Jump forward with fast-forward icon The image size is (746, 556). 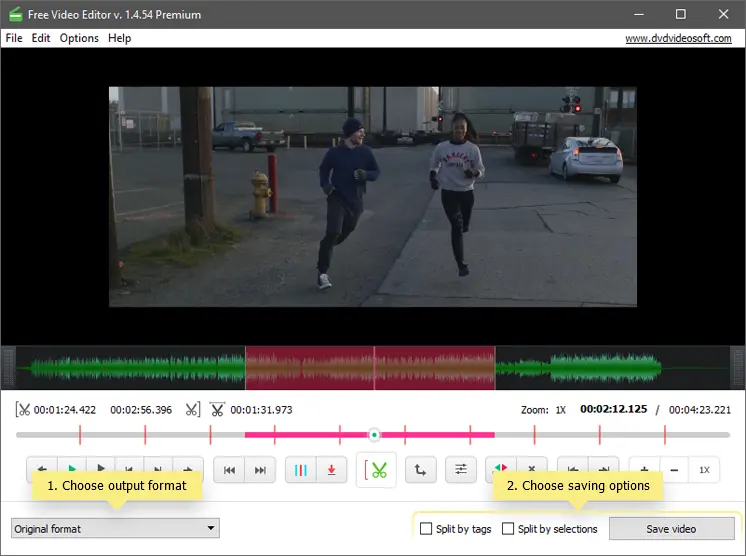260,469
